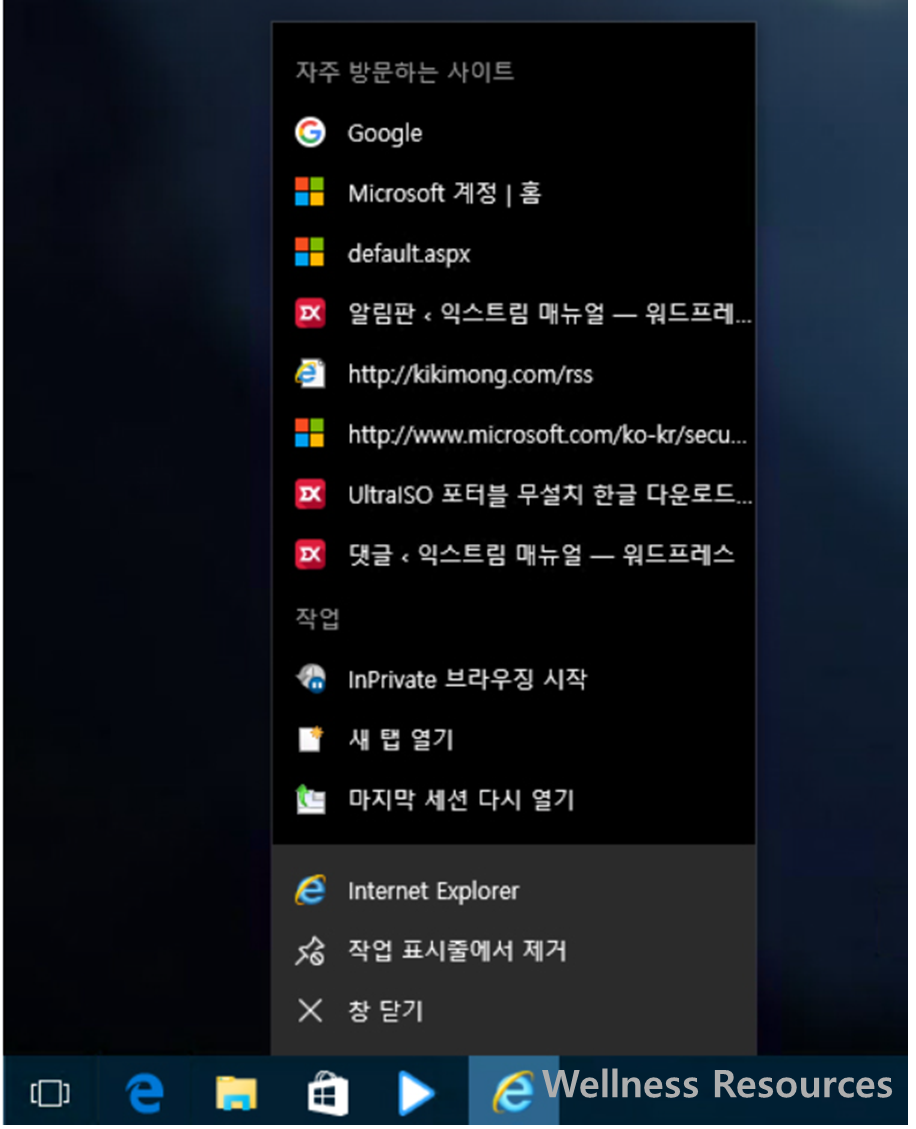Launch Internet Explorer from jump list
Image resolution: width=916 pixels, height=1129 pixels.
tap(513, 891)
